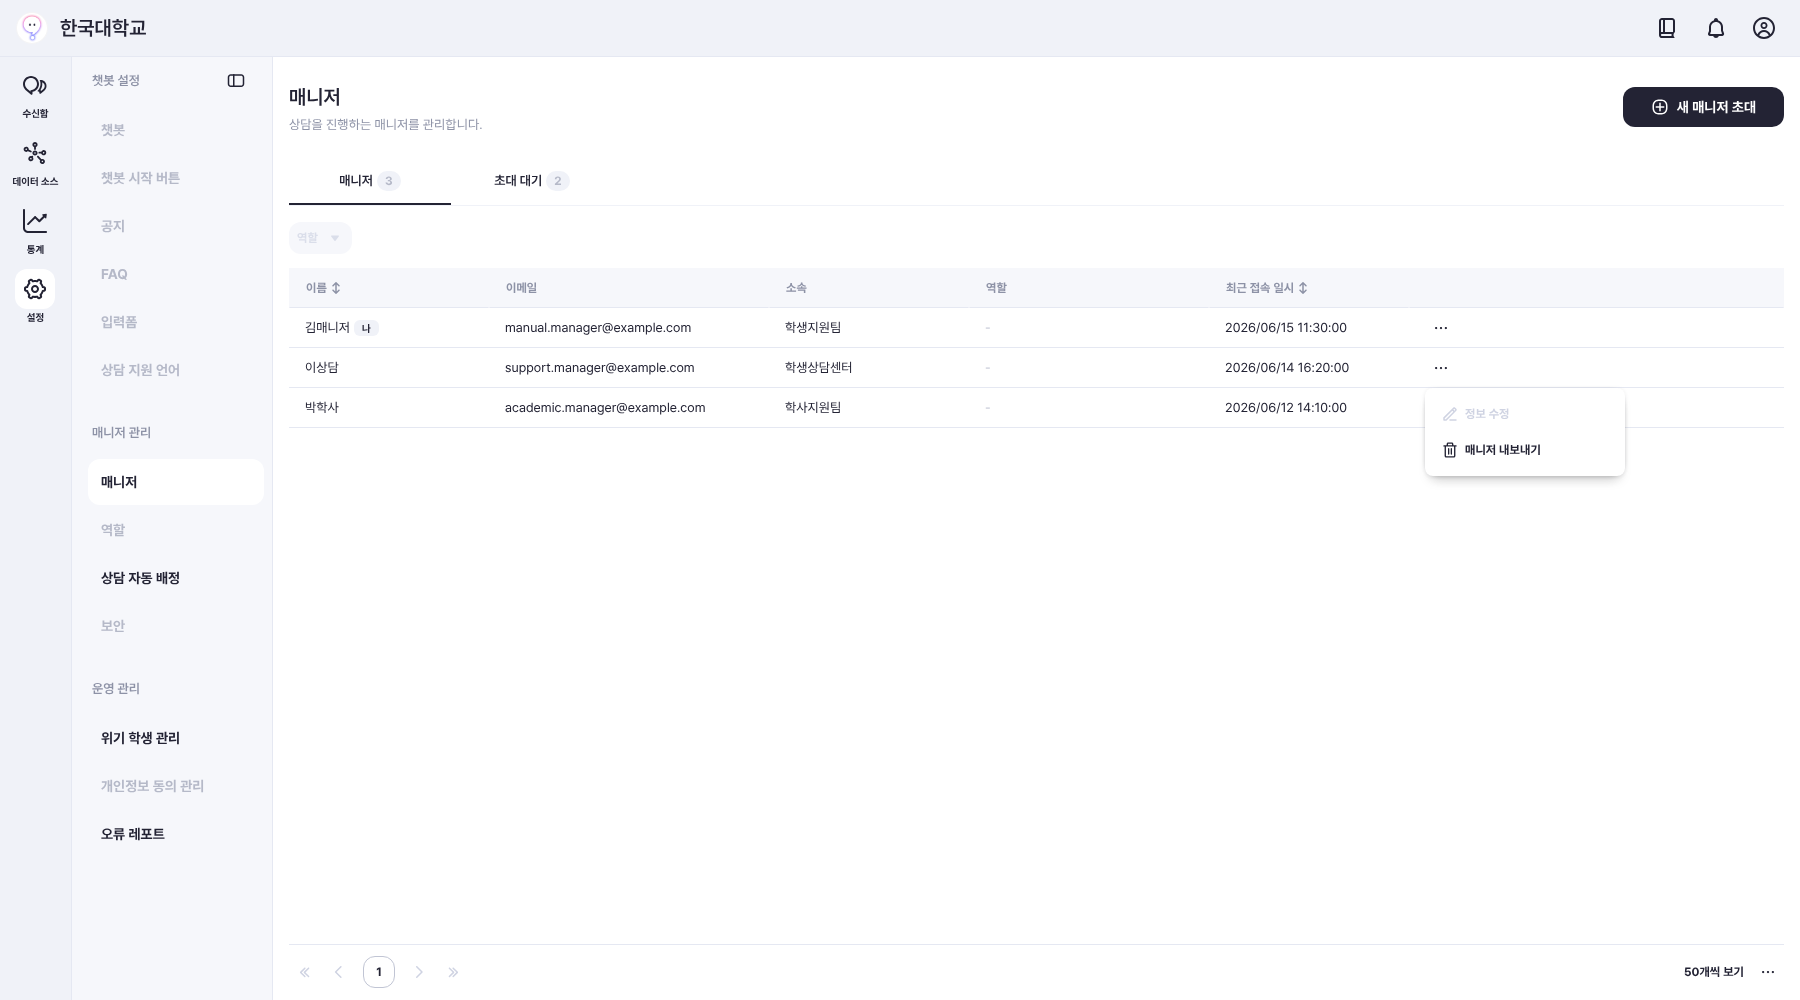Click the date 2026/06/15 11:30:00

coord(1286,328)
